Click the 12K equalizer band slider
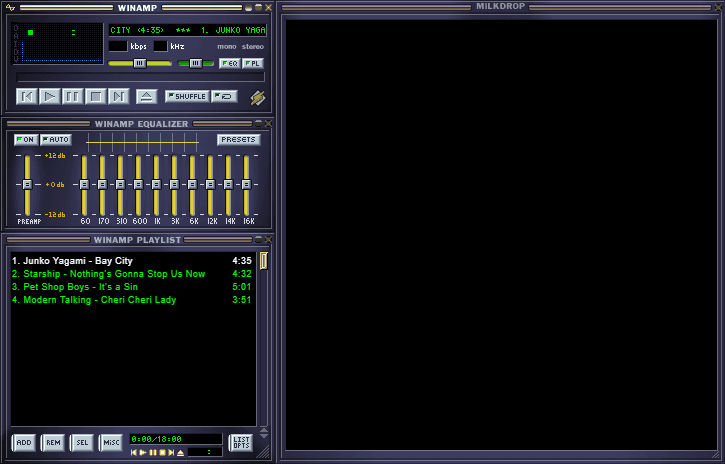 pyautogui.click(x=210, y=185)
